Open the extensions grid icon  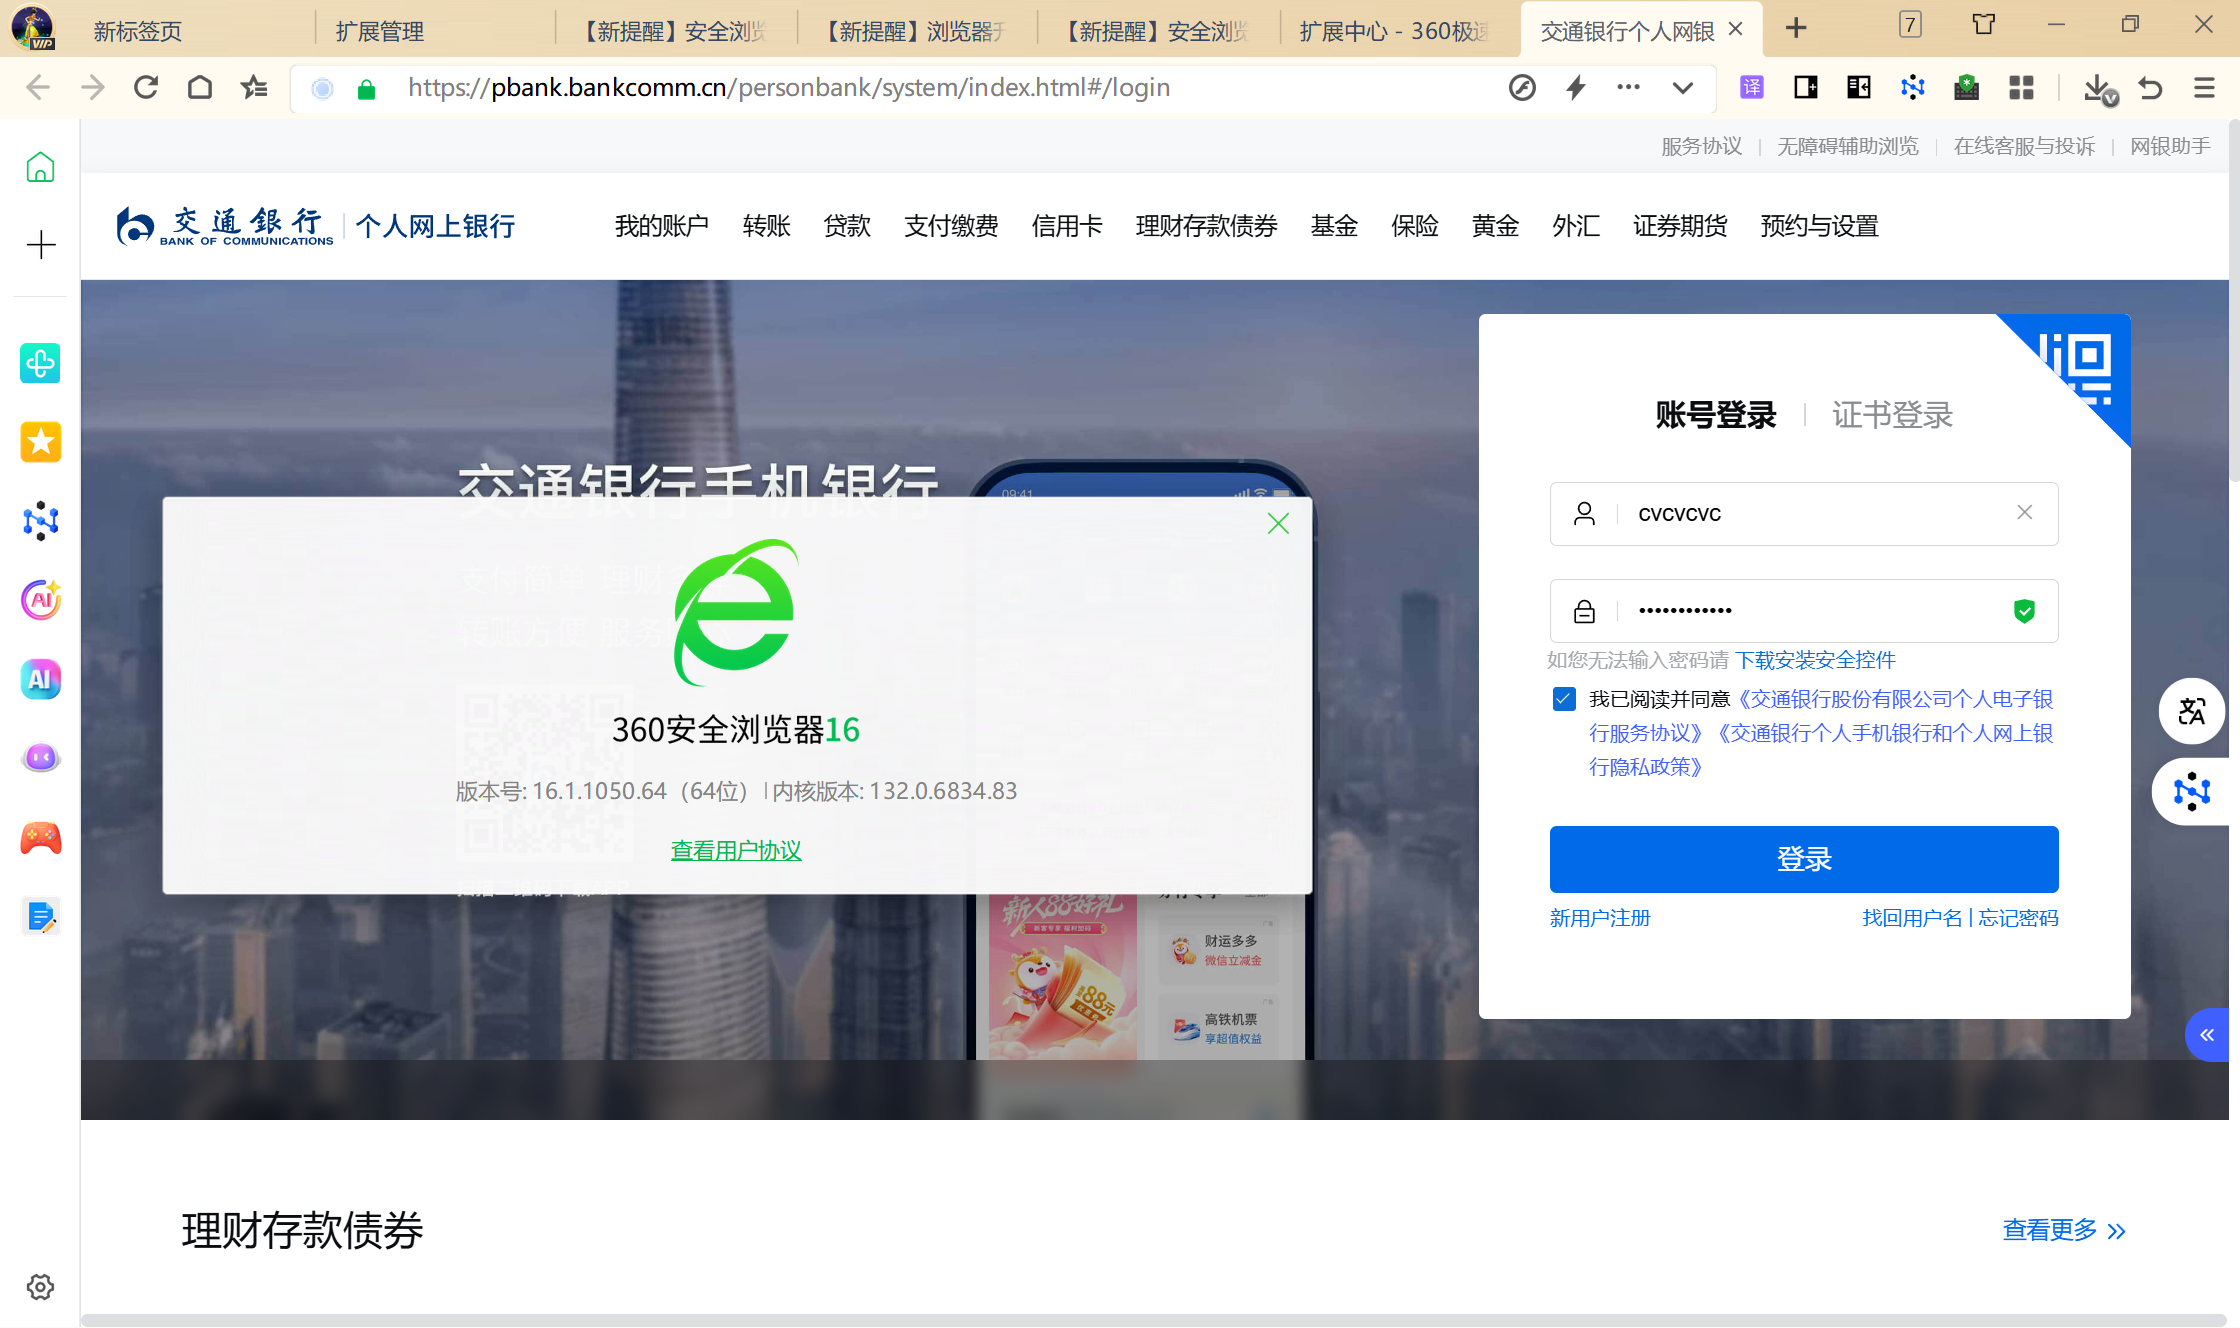(x=2021, y=88)
